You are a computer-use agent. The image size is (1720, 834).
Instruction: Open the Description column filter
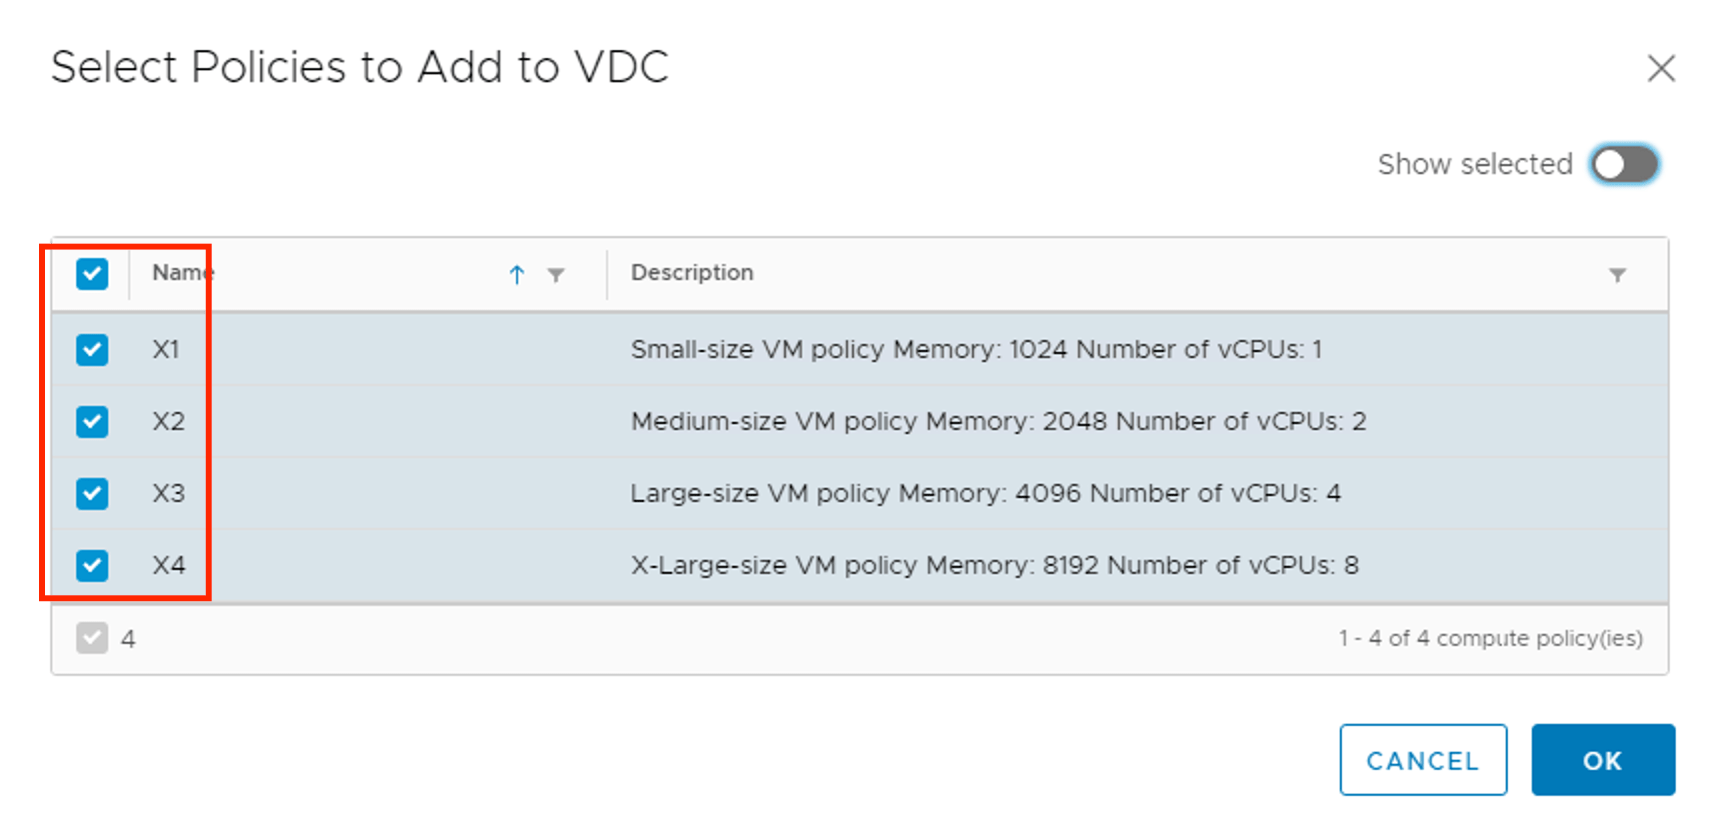tap(1617, 274)
